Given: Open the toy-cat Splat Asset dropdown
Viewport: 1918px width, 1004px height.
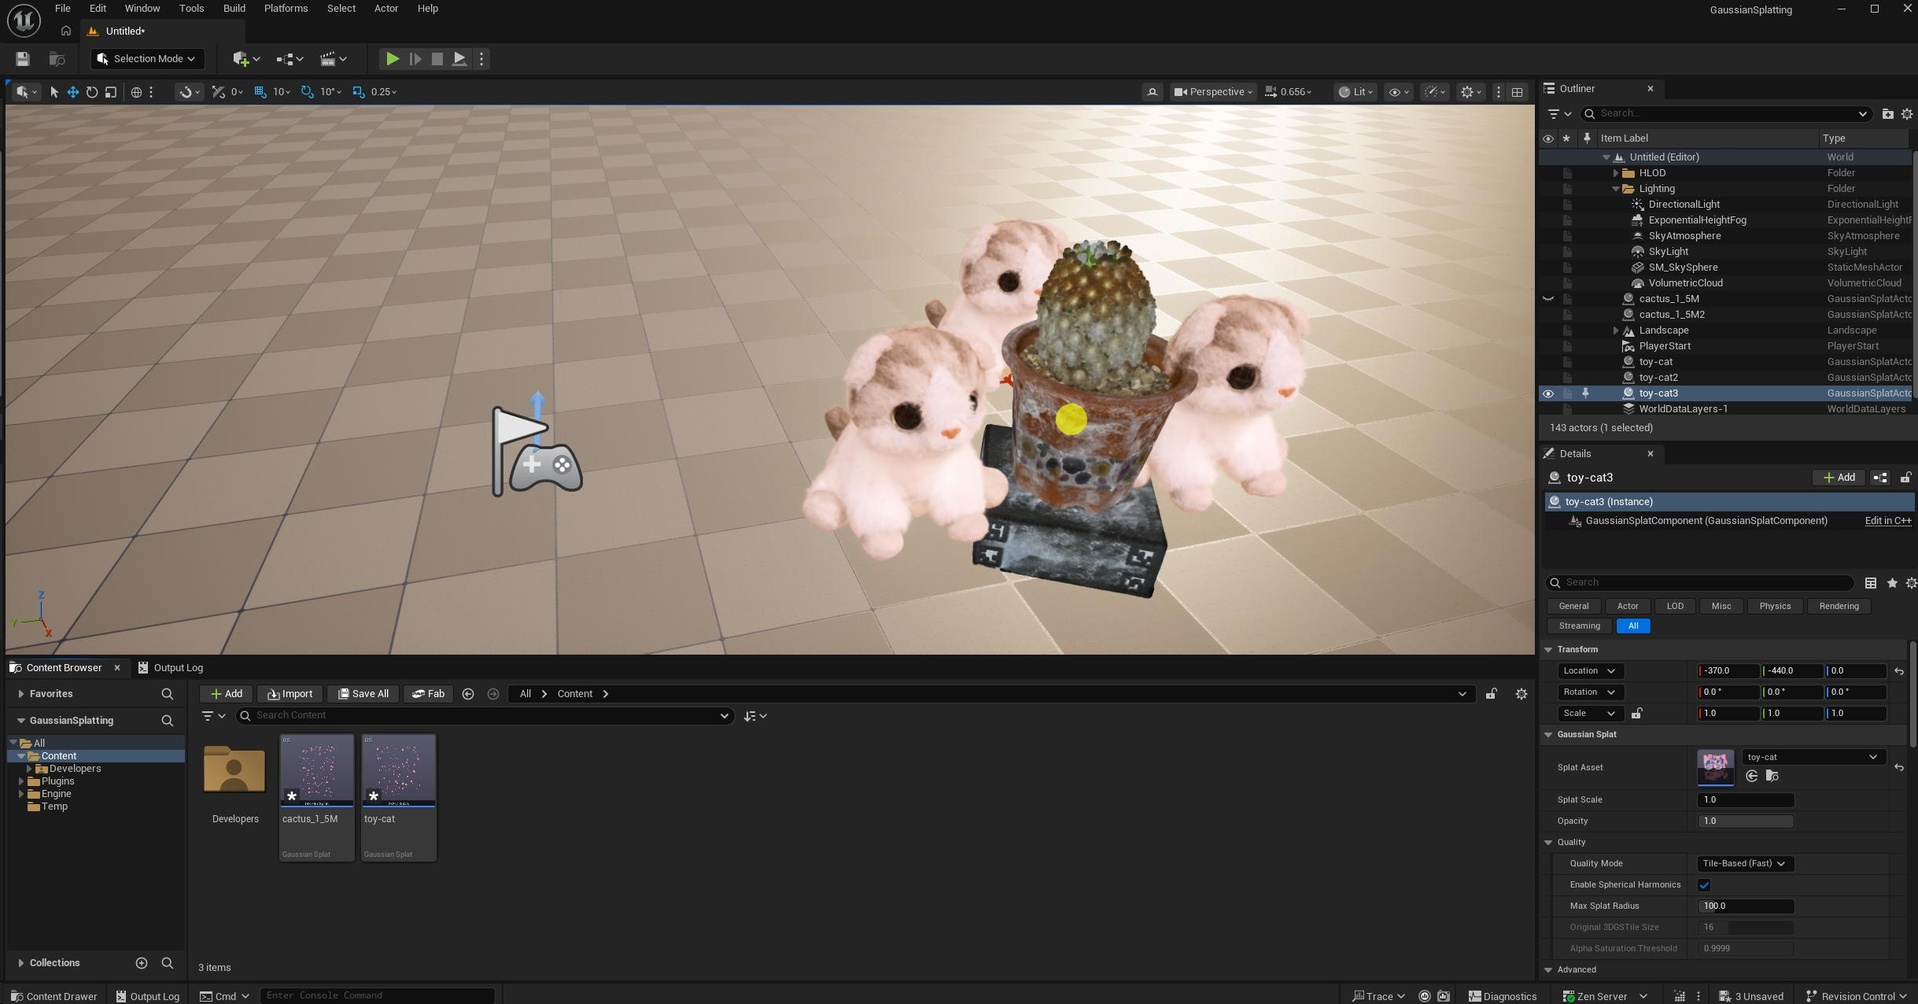Looking at the screenshot, I should 1812,757.
